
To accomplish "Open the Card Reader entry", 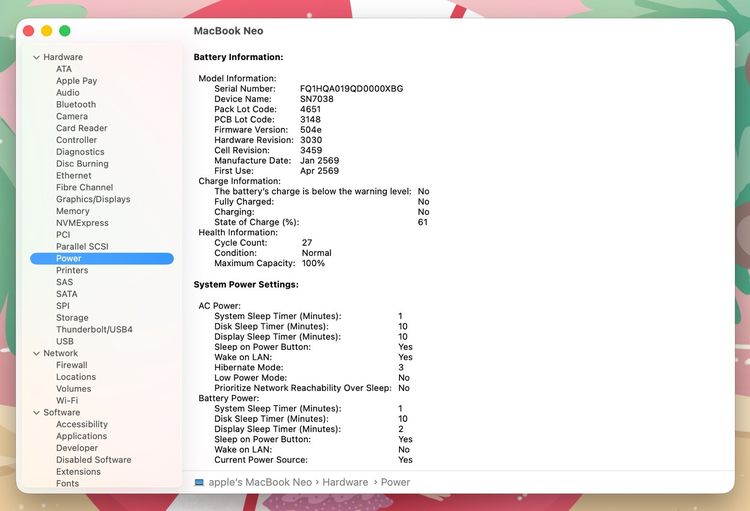I will click(81, 128).
